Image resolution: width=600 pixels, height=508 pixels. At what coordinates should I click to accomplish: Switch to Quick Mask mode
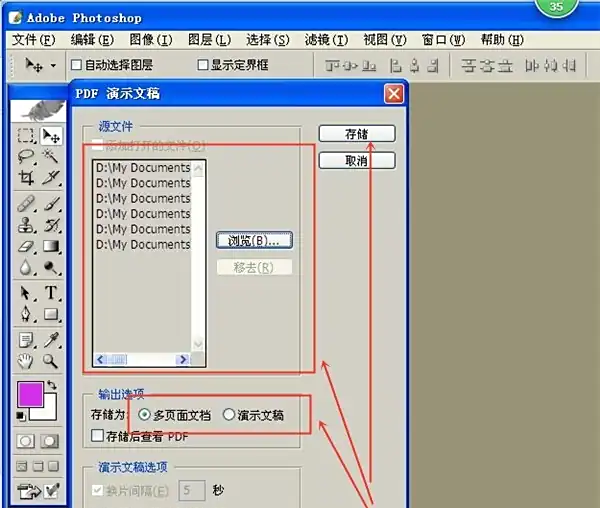pyautogui.click(x=50, y=441)
